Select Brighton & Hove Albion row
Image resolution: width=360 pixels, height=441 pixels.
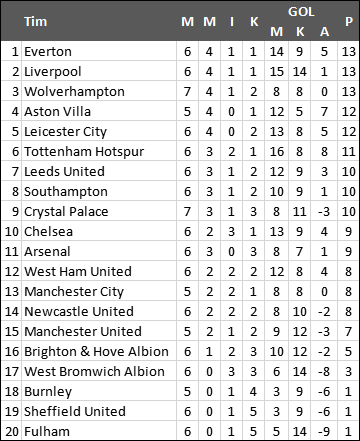tap(180, 351)
